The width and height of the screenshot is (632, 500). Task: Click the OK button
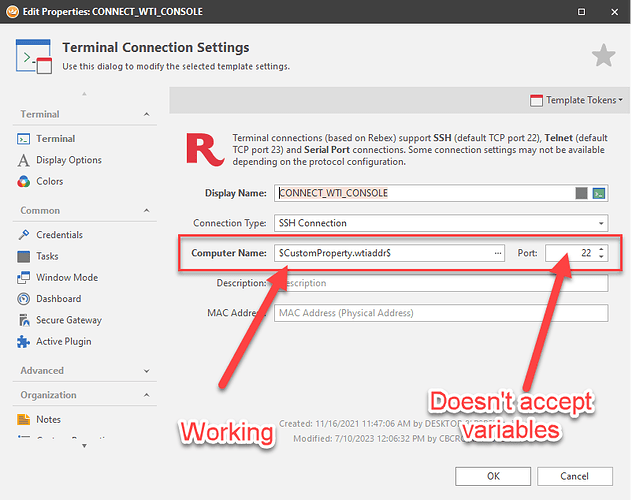492,475
